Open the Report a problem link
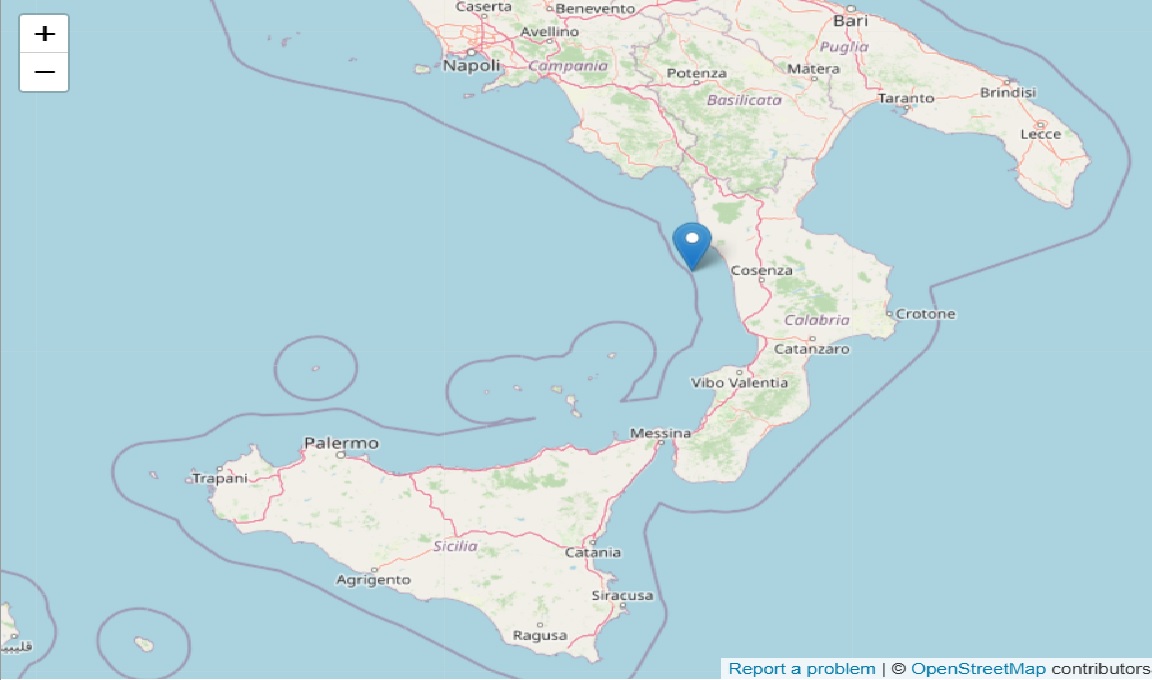Image resolution: width=1152 pixels, height=680 pixels. [x=802, y=669]
